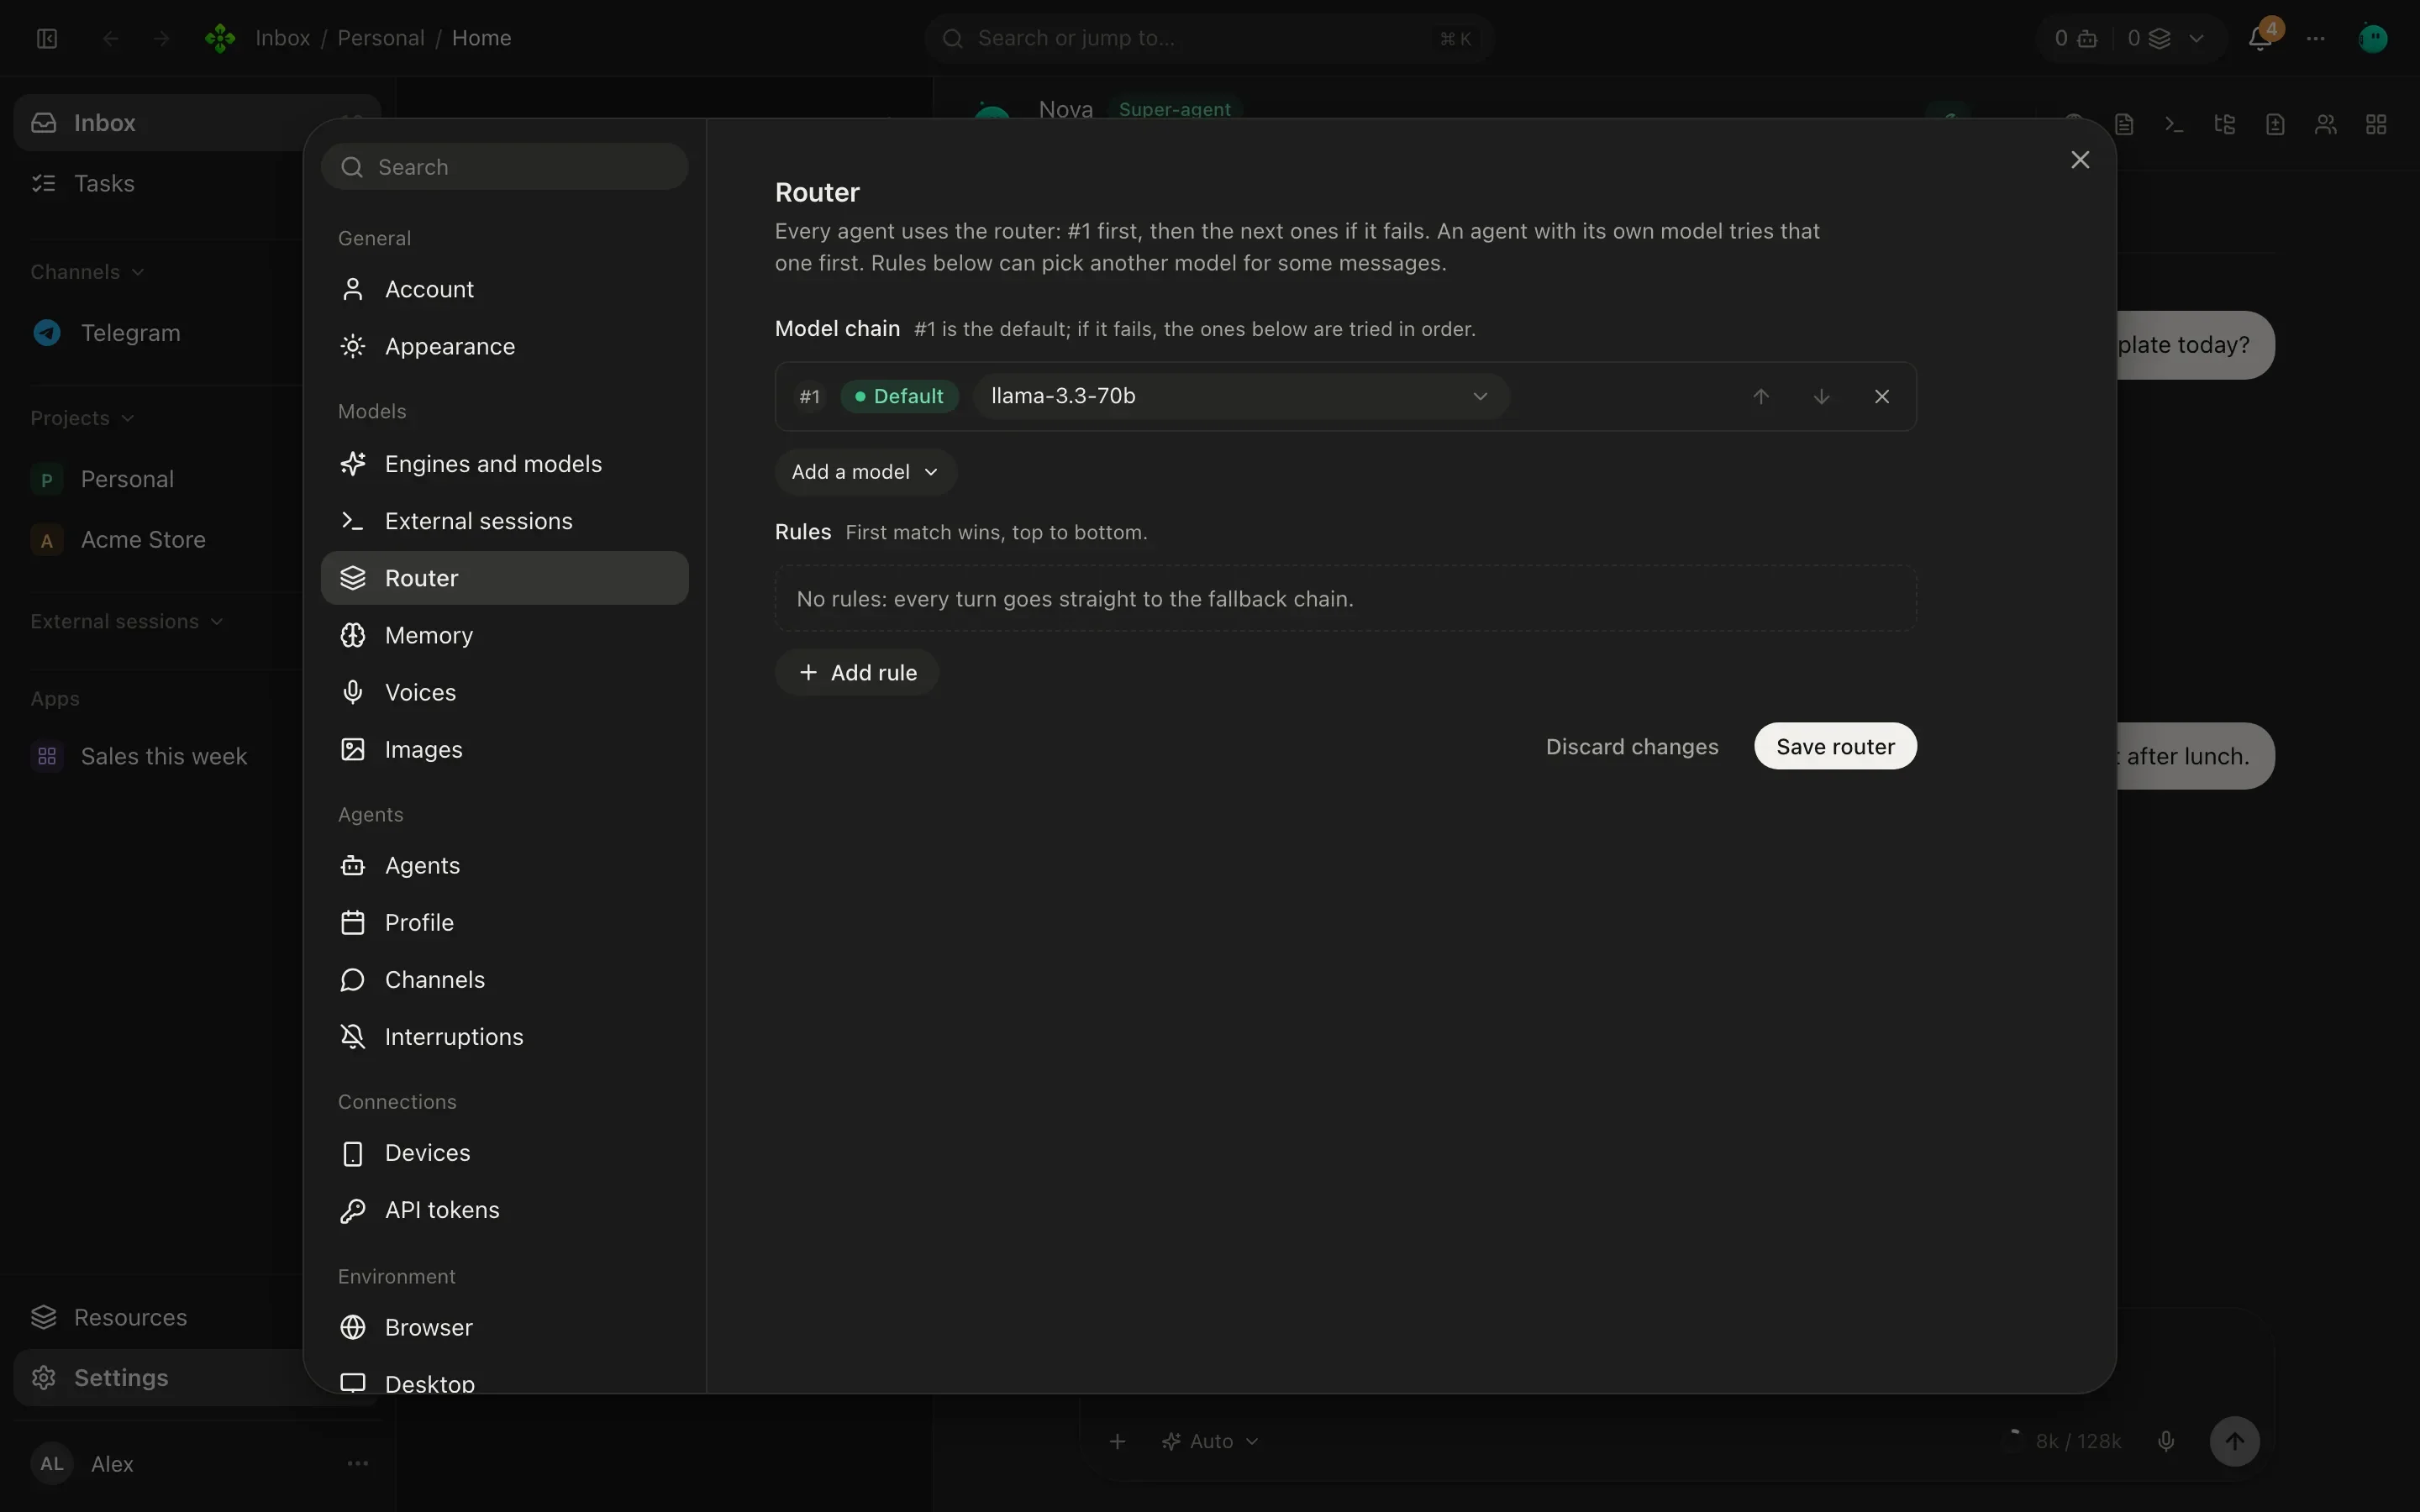Viewport: 2420px width, 1512px height.
Task: Open the file upload icon in Nova toolbar
Action: coord(2275,124)
